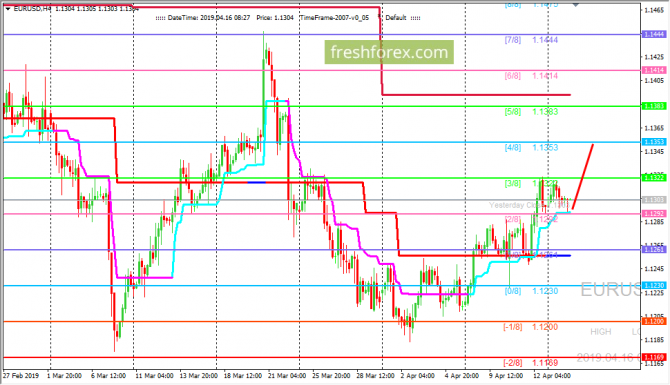Click the 6 Mar 12:00 time axis label

108,376
